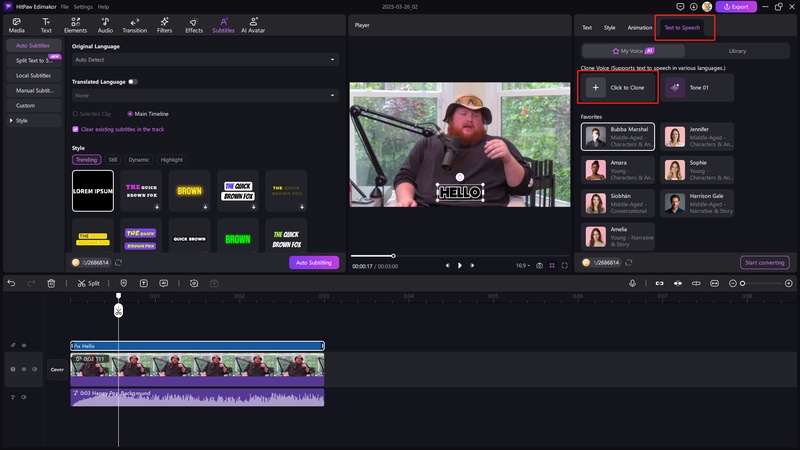The image size is (800, 450).
Task: Open the Elements panel
Action: click(x=76, y=25)
